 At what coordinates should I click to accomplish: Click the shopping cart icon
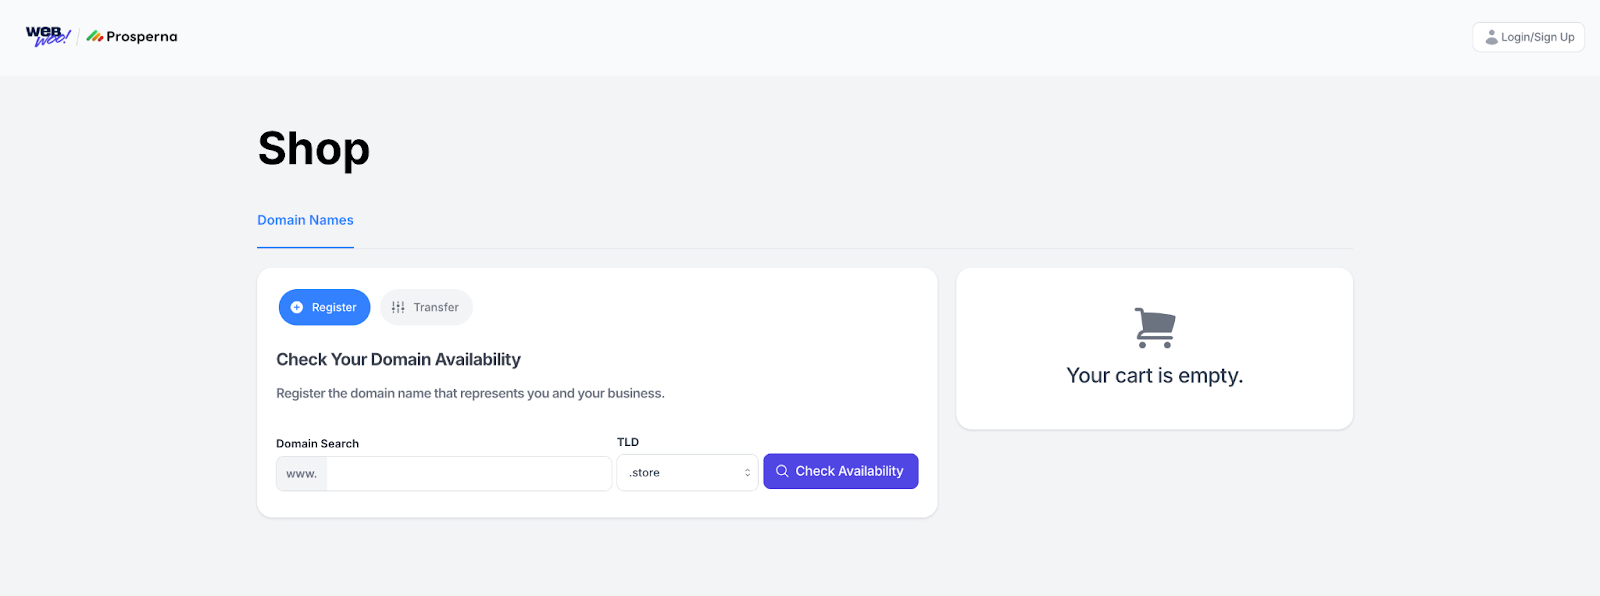[x=1155, y=327]
